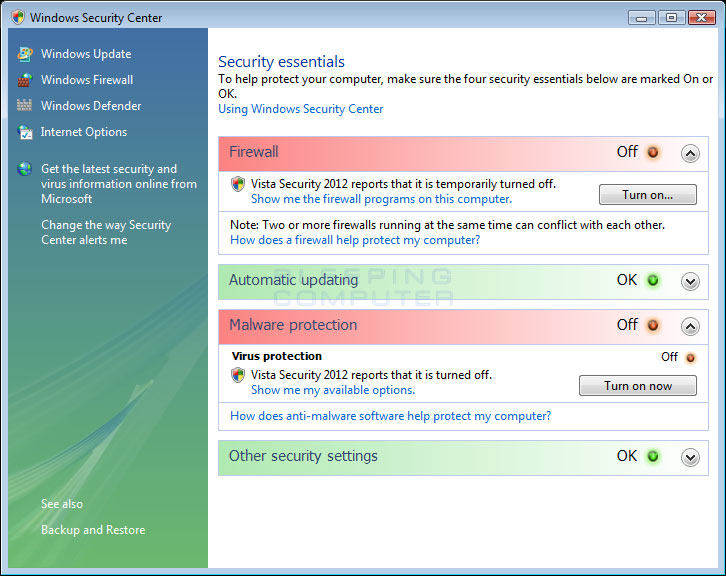This screenshot has height=576, width=726.
Task: Click the shield icon under Virus protection
Action: point(238,375)
